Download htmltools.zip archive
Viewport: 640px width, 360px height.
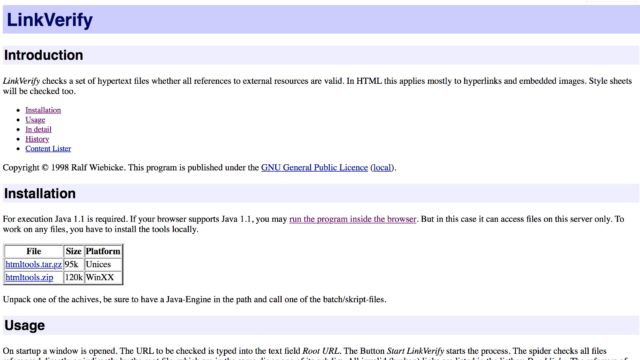point(29,278)
